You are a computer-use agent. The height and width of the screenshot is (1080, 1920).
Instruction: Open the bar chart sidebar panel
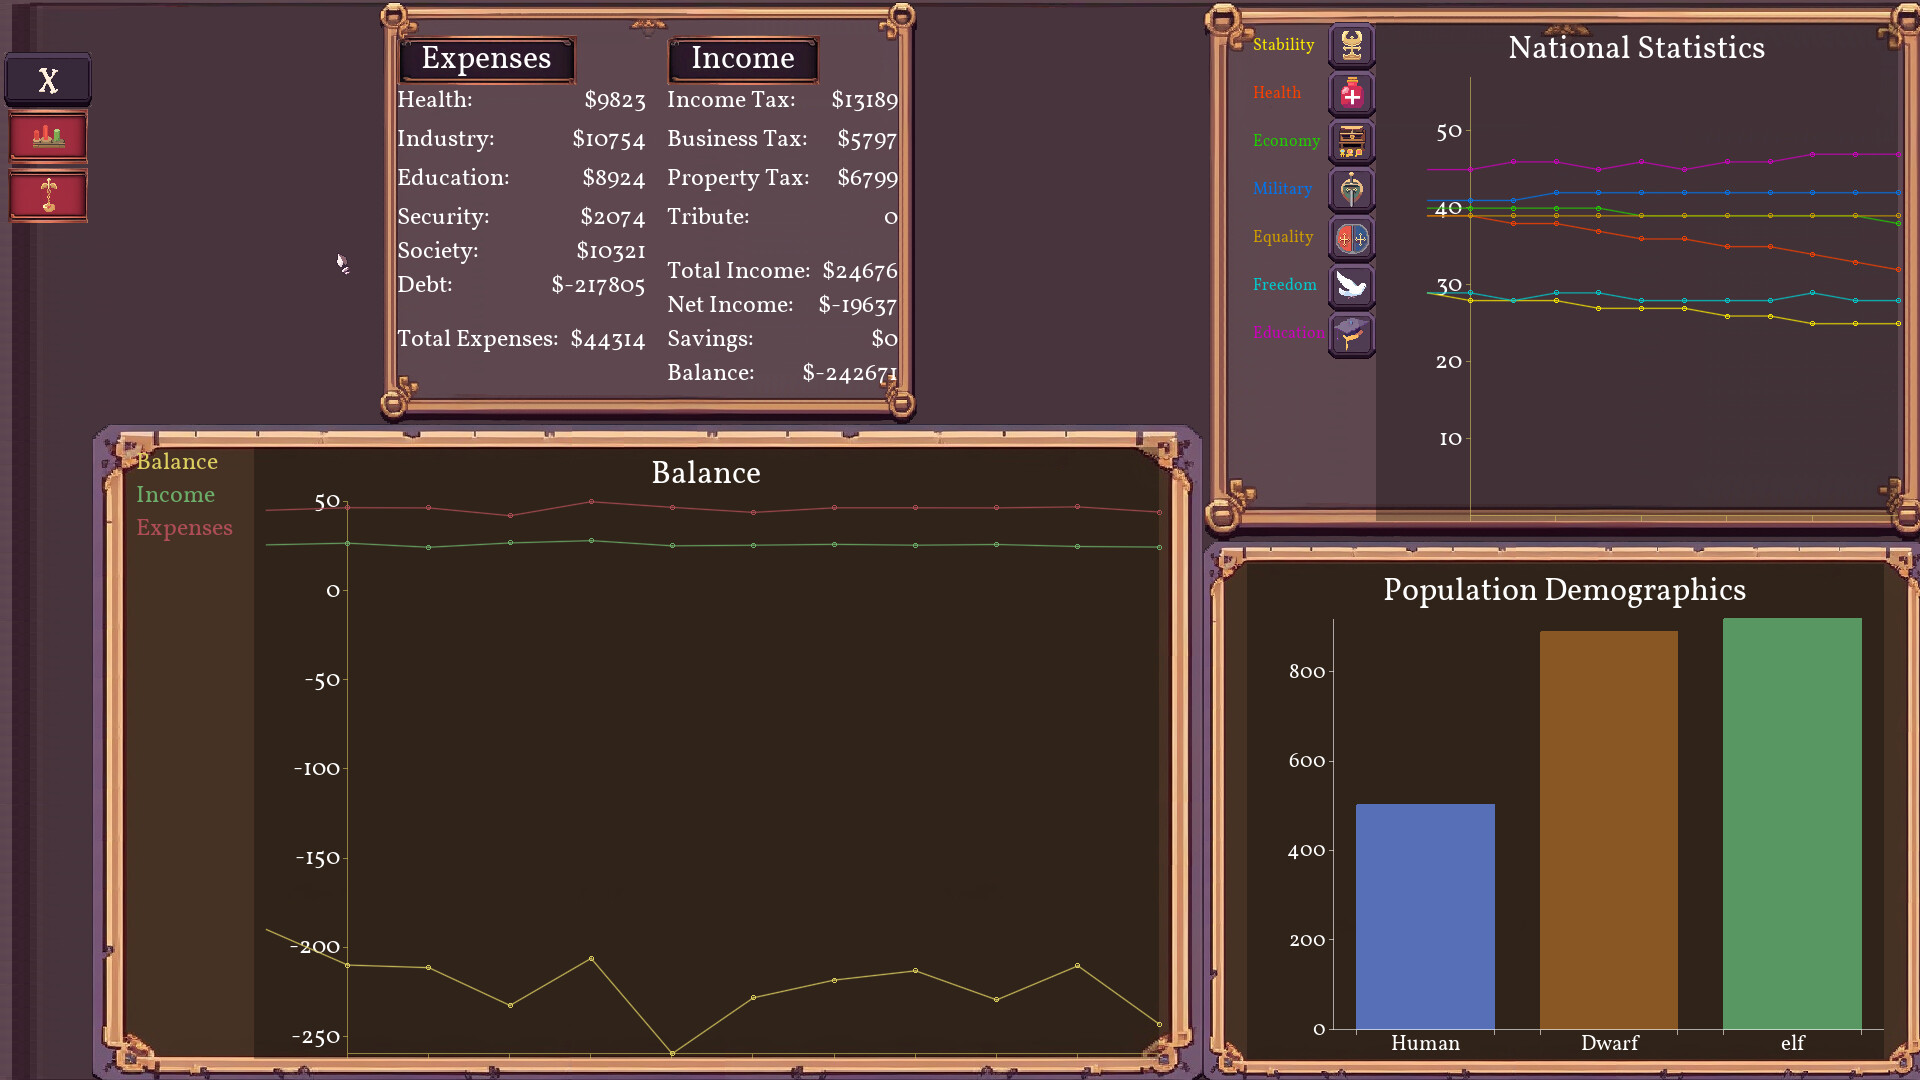pos(47,135)
